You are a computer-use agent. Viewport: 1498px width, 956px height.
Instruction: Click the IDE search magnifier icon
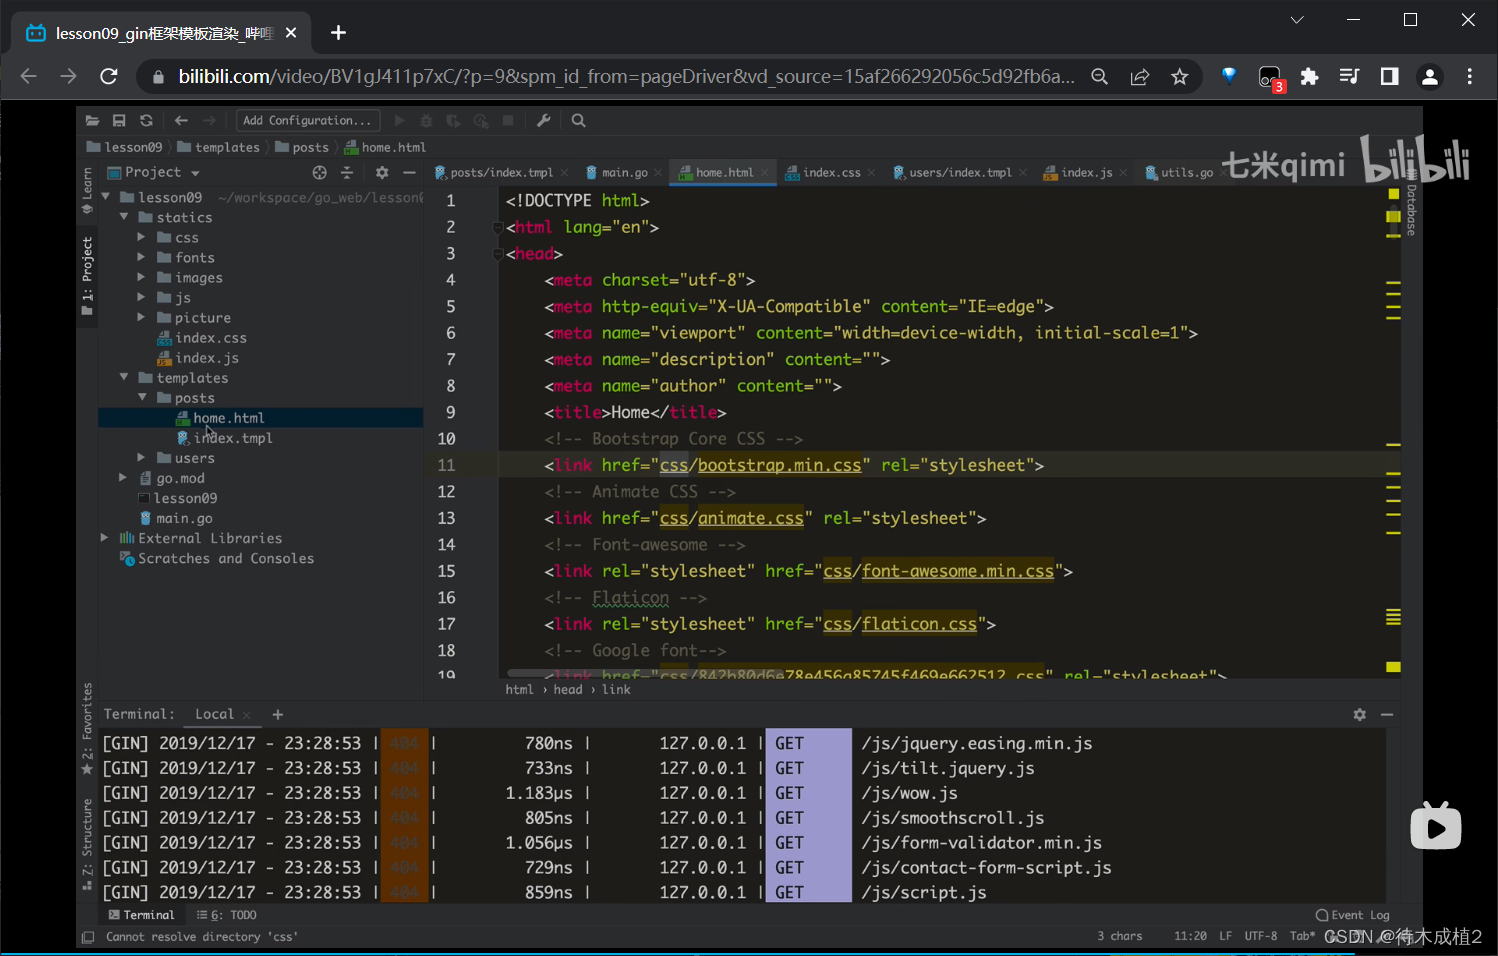578,121
